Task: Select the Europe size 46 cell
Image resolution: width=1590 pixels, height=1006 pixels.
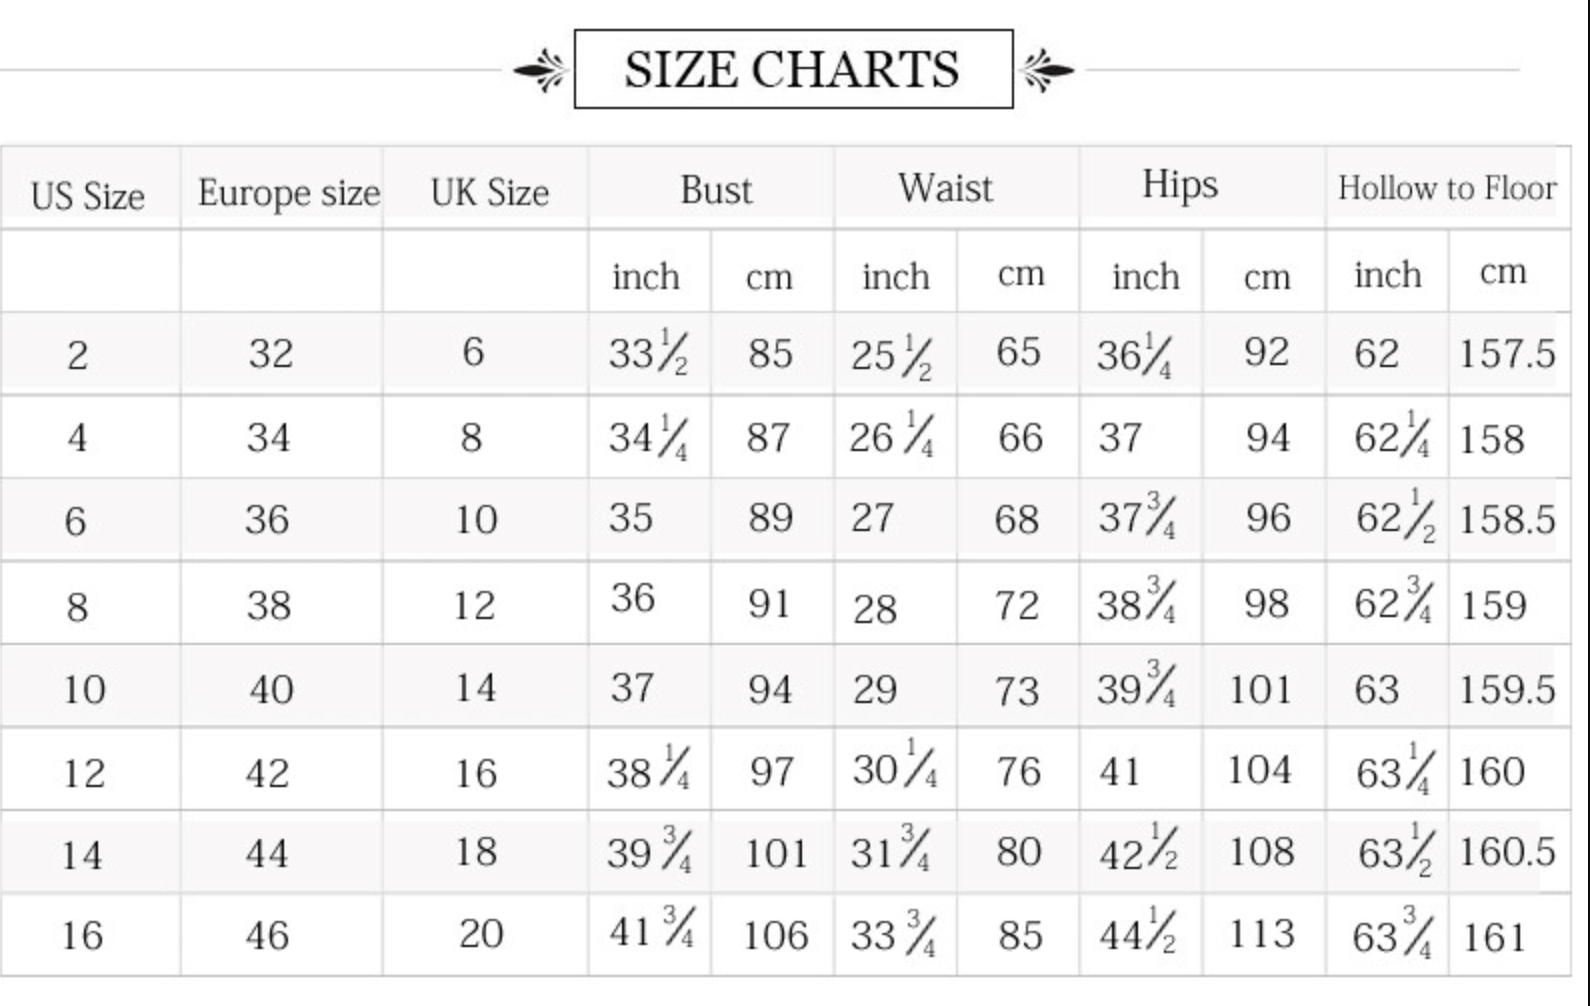Action: coord(267,936)
